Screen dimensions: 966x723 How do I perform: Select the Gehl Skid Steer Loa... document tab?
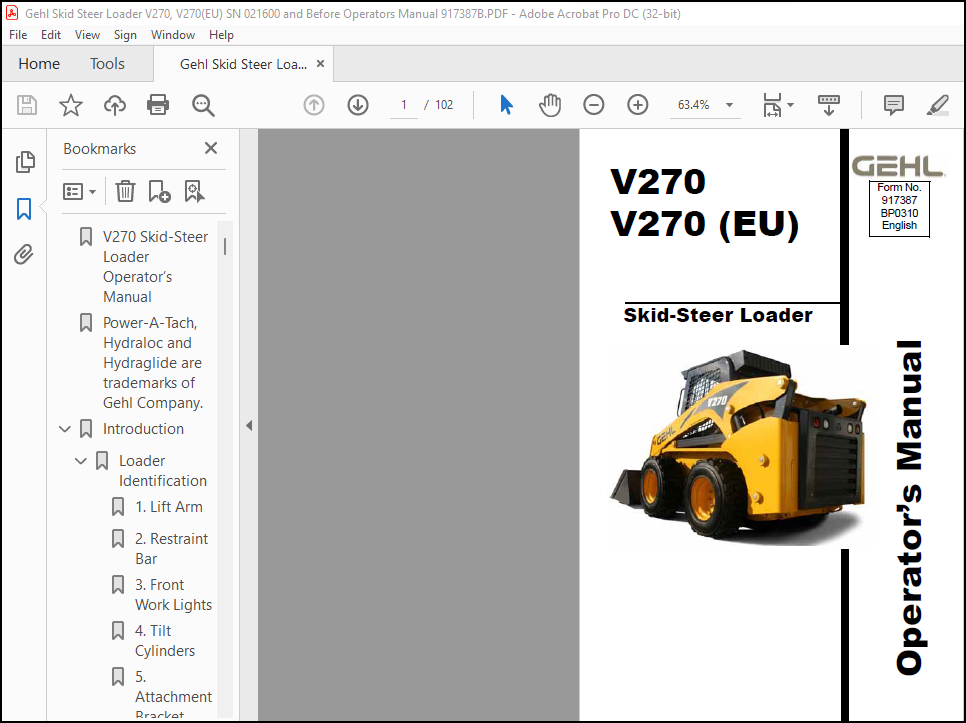(243, 64)
